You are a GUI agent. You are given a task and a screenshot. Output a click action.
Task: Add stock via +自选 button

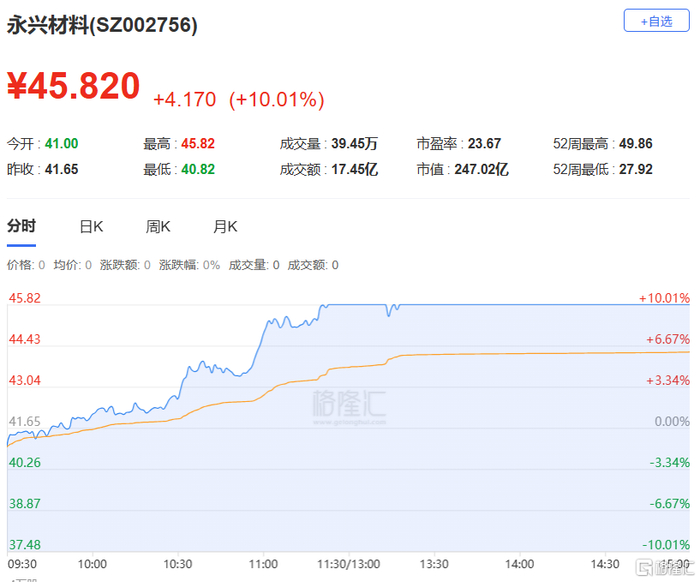pyautogui.click(x=656, y=21)
